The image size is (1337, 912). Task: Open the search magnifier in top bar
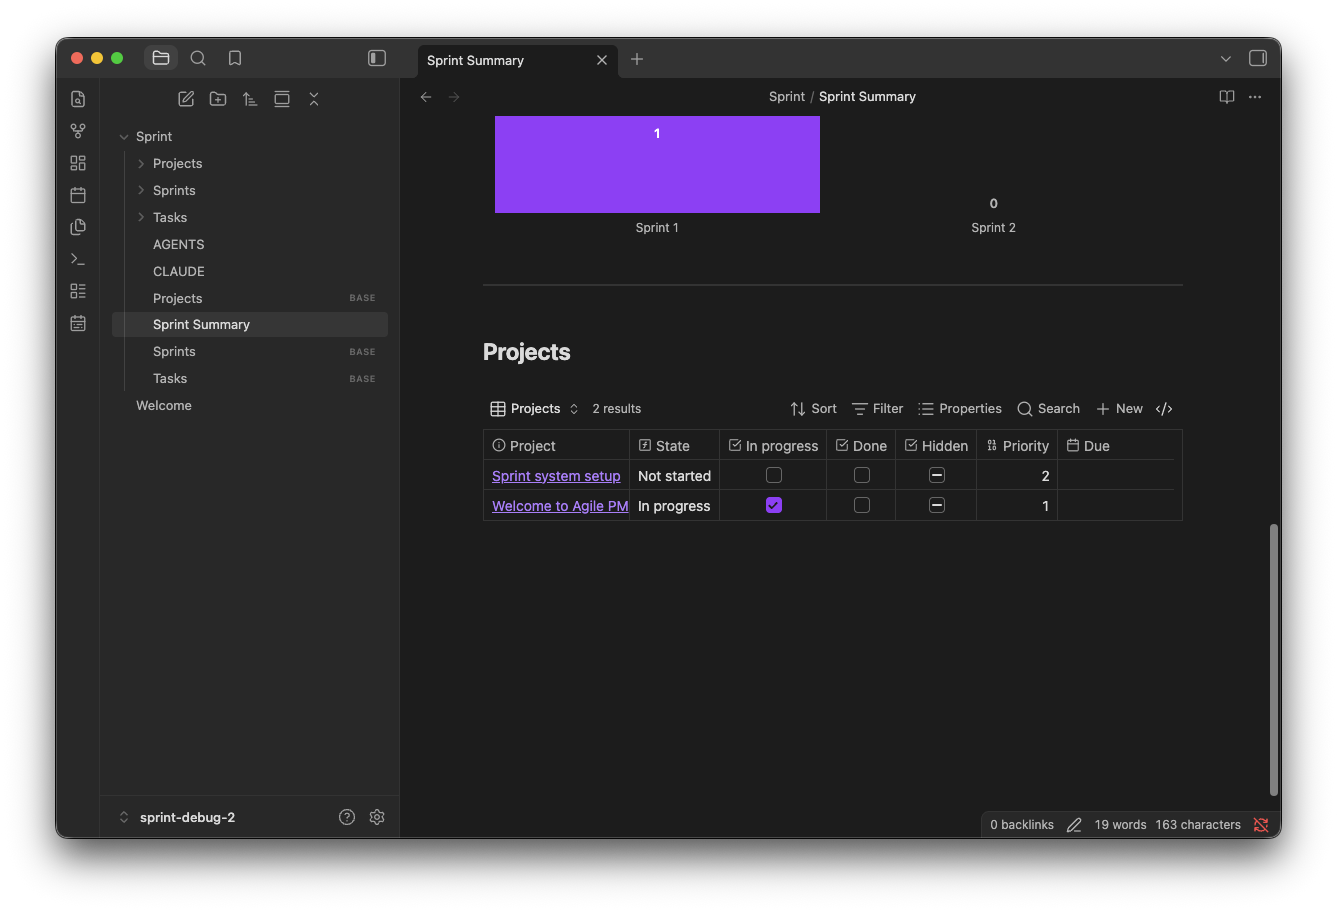198,58
